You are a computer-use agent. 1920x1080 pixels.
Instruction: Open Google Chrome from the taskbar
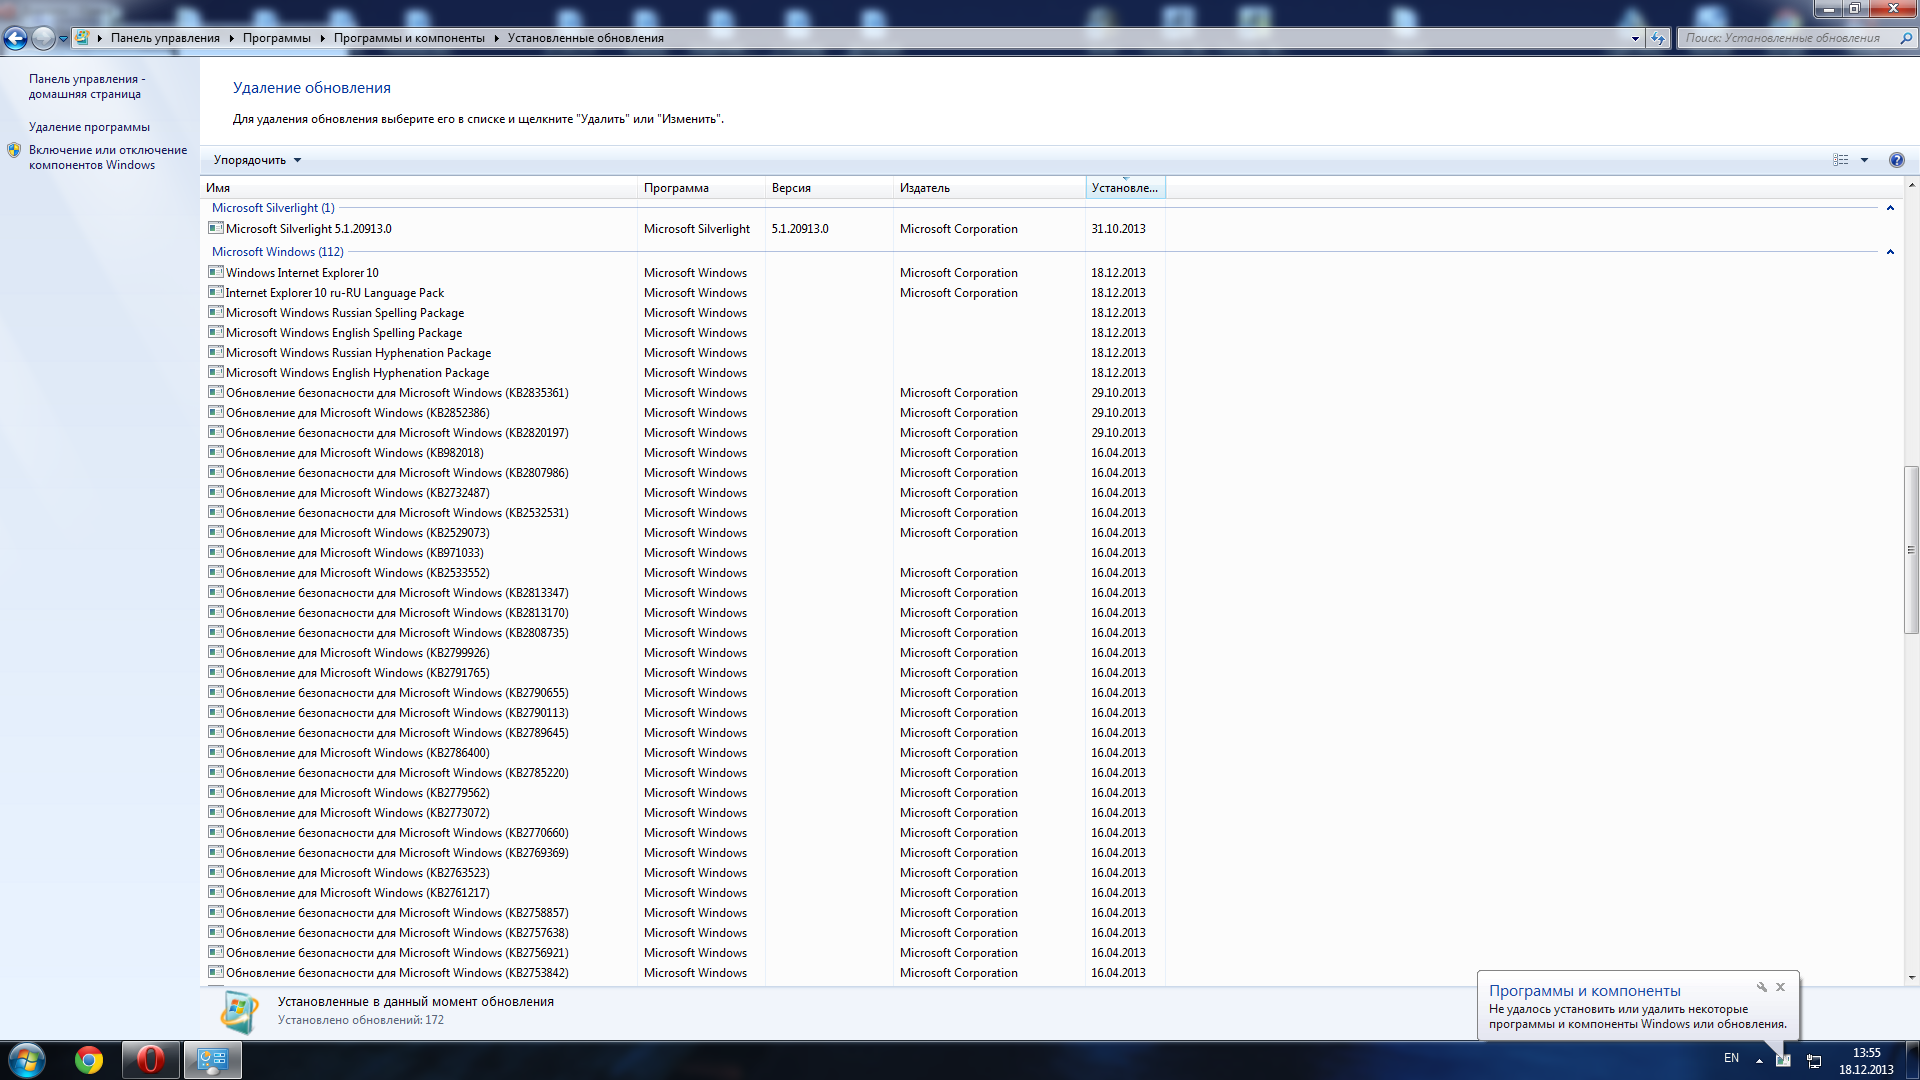(x=89, y=1060)
